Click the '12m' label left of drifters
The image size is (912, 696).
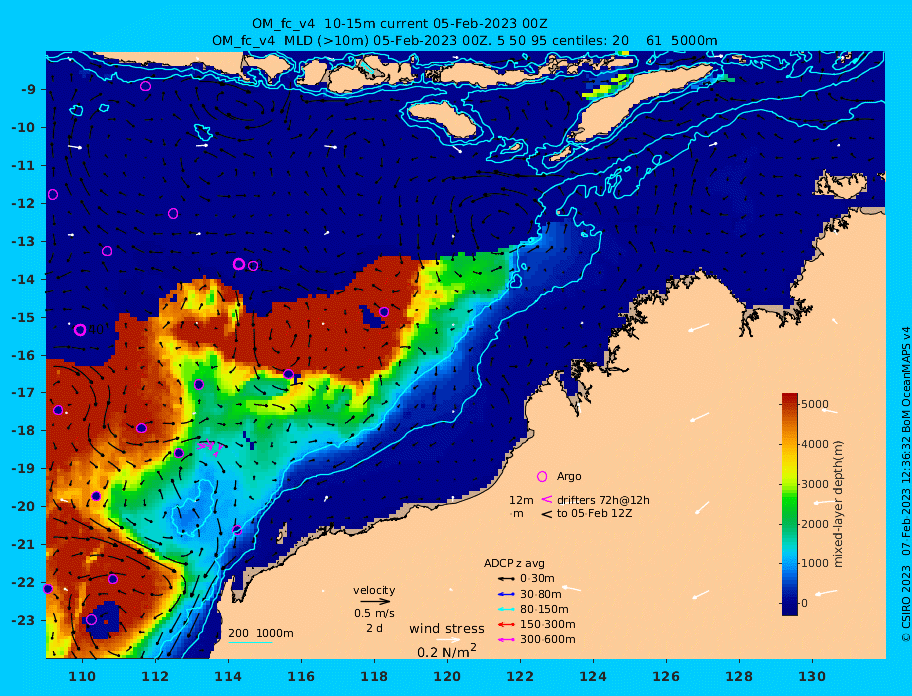click(521, 500)
